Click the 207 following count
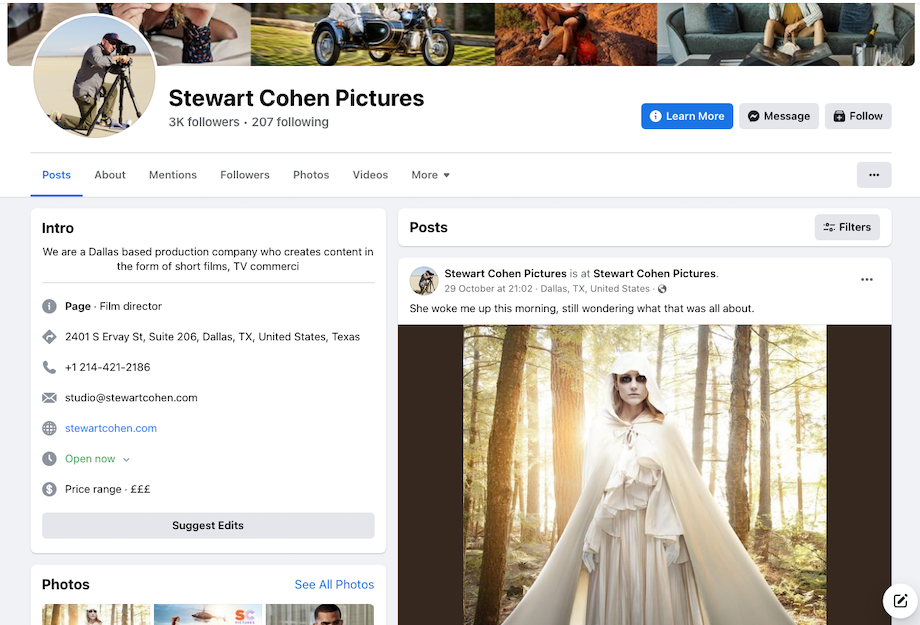The width and height of the screenshot is (920, 625). pos(290,122)
